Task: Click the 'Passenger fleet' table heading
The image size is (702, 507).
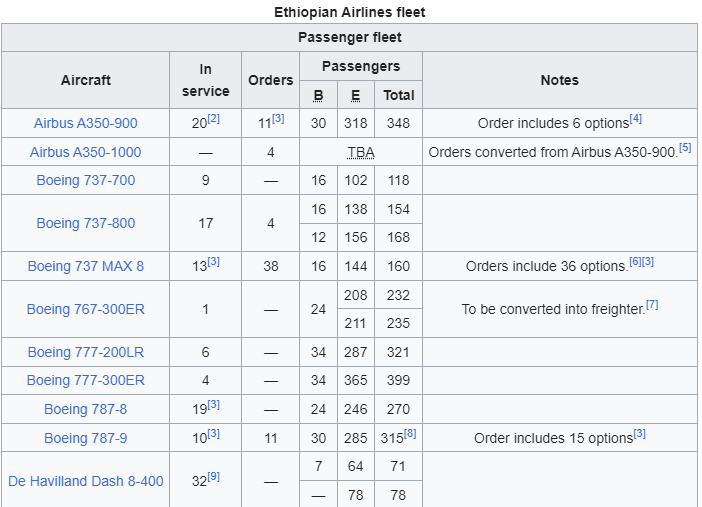Action: point(350,37)
